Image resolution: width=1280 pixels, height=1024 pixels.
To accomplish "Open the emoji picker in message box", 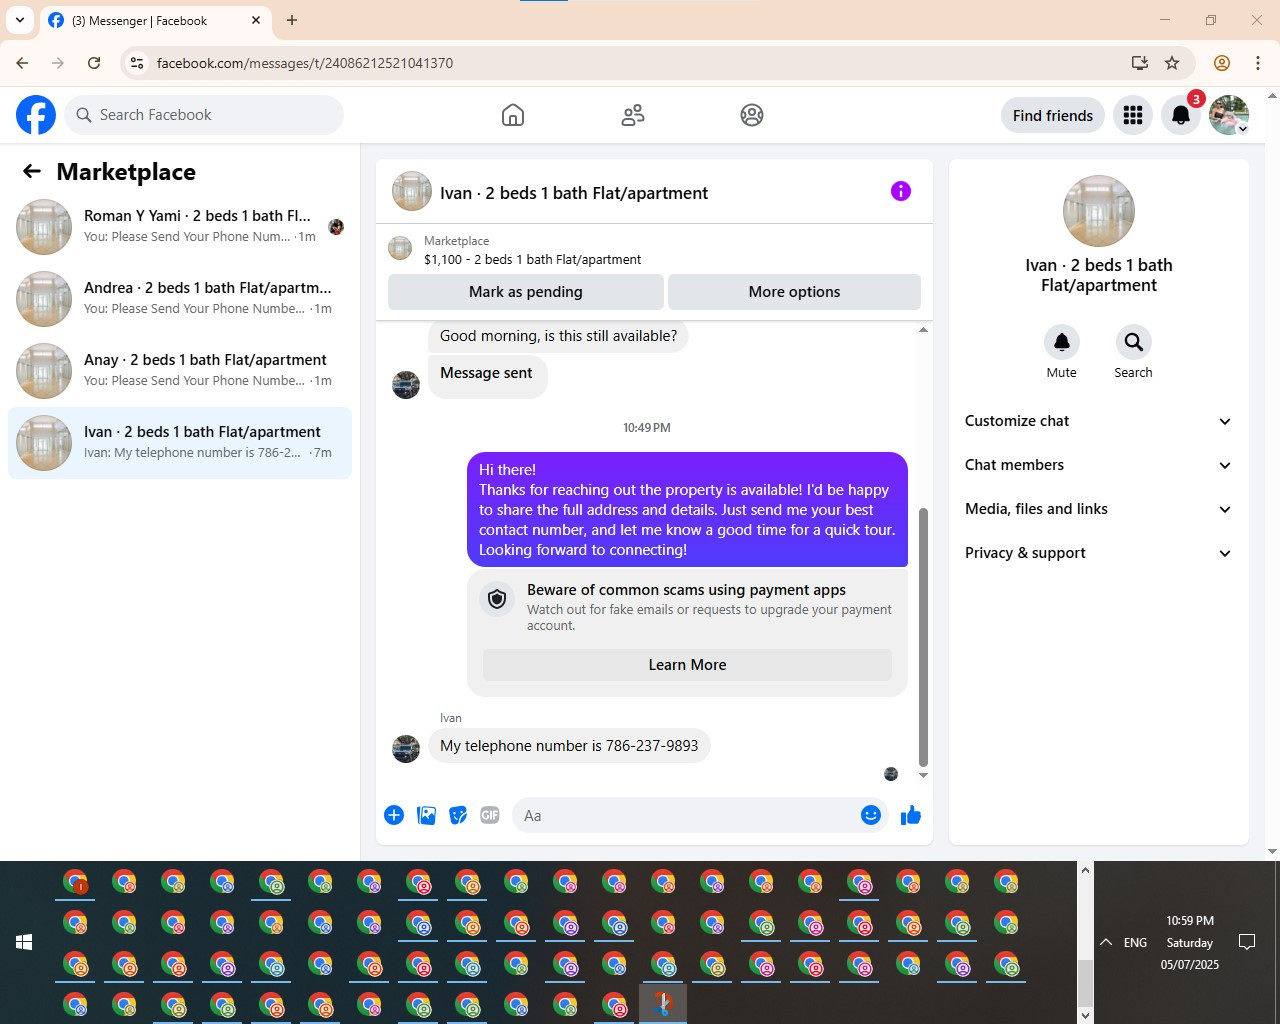I will coord(871,815).
